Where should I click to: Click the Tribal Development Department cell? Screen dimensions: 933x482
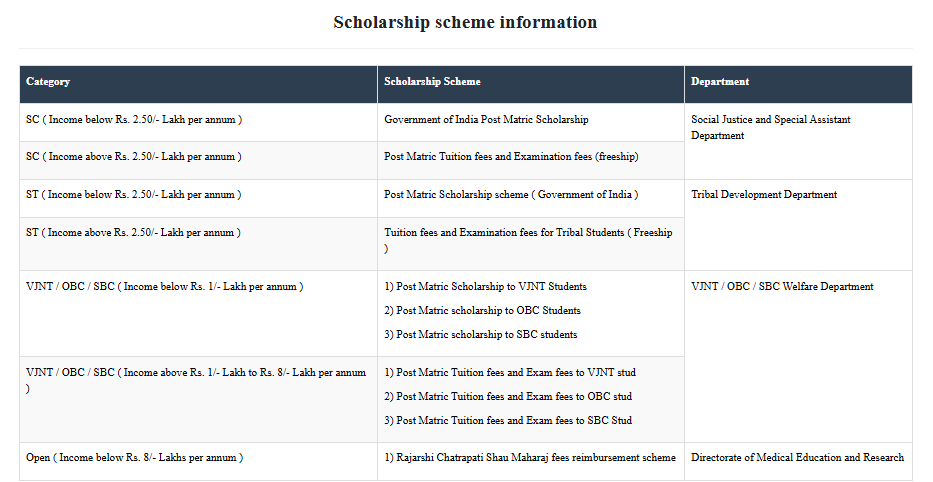(x=764, y=195)
